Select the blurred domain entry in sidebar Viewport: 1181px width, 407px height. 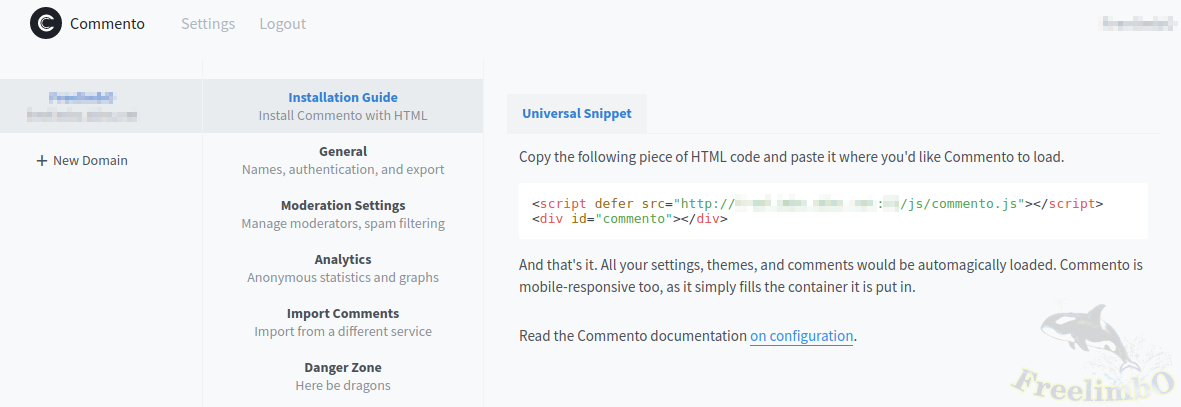pos(82,106)
